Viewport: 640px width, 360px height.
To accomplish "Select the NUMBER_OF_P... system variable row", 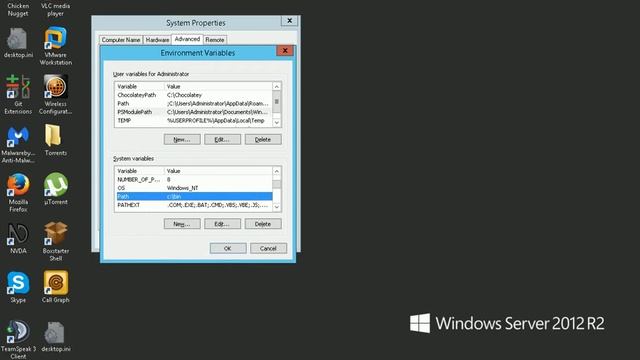I will tap(194, 179).
